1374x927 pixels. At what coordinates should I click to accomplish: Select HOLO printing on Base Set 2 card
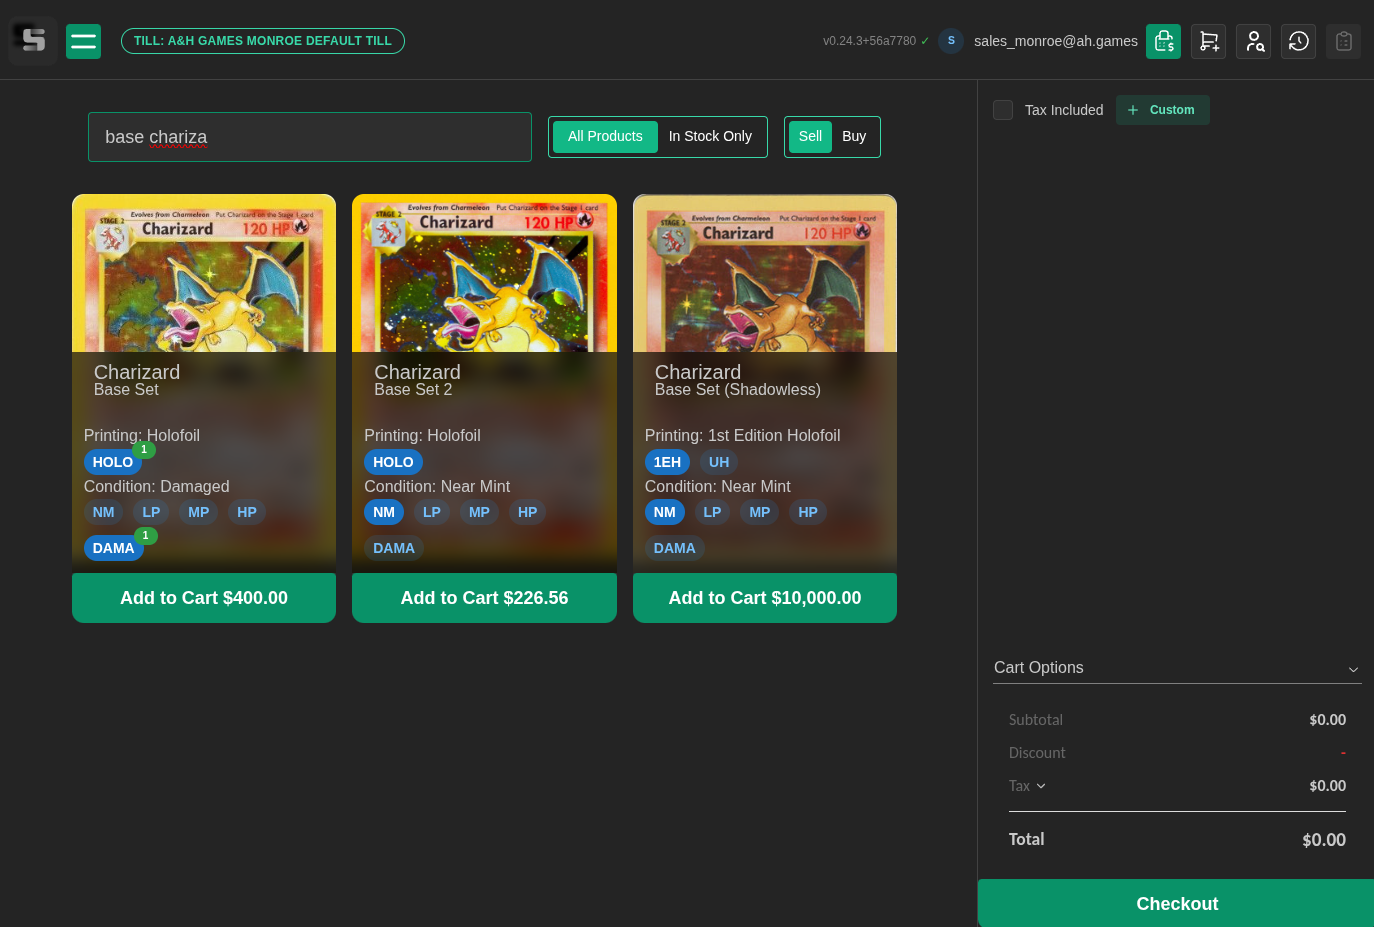pyautogui.click(x=393, y=462)
